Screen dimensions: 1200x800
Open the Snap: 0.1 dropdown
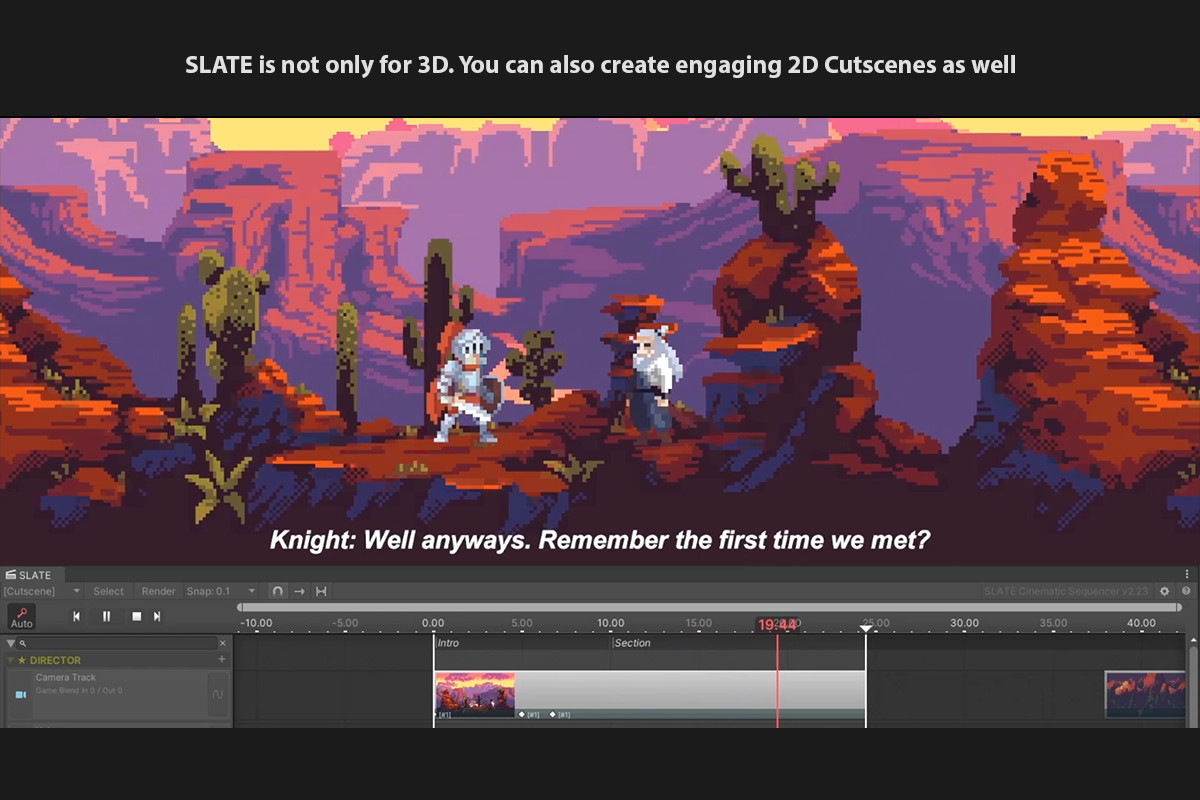[x=222, y=591]
